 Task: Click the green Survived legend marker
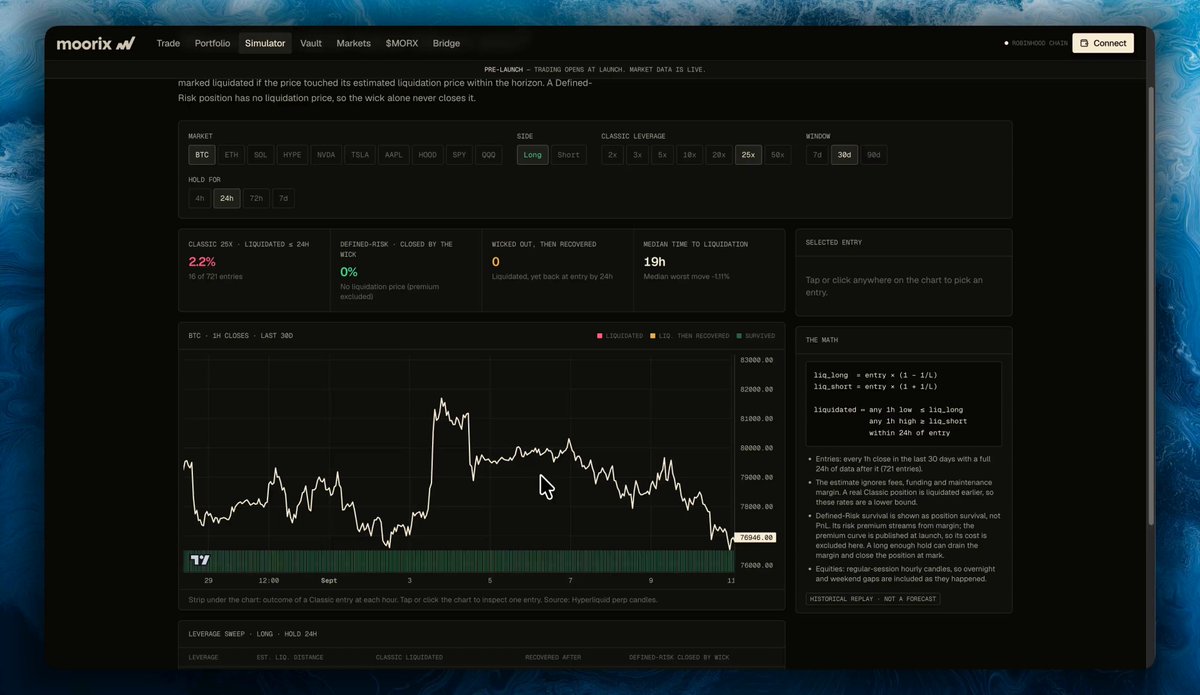tap(739, 336)
